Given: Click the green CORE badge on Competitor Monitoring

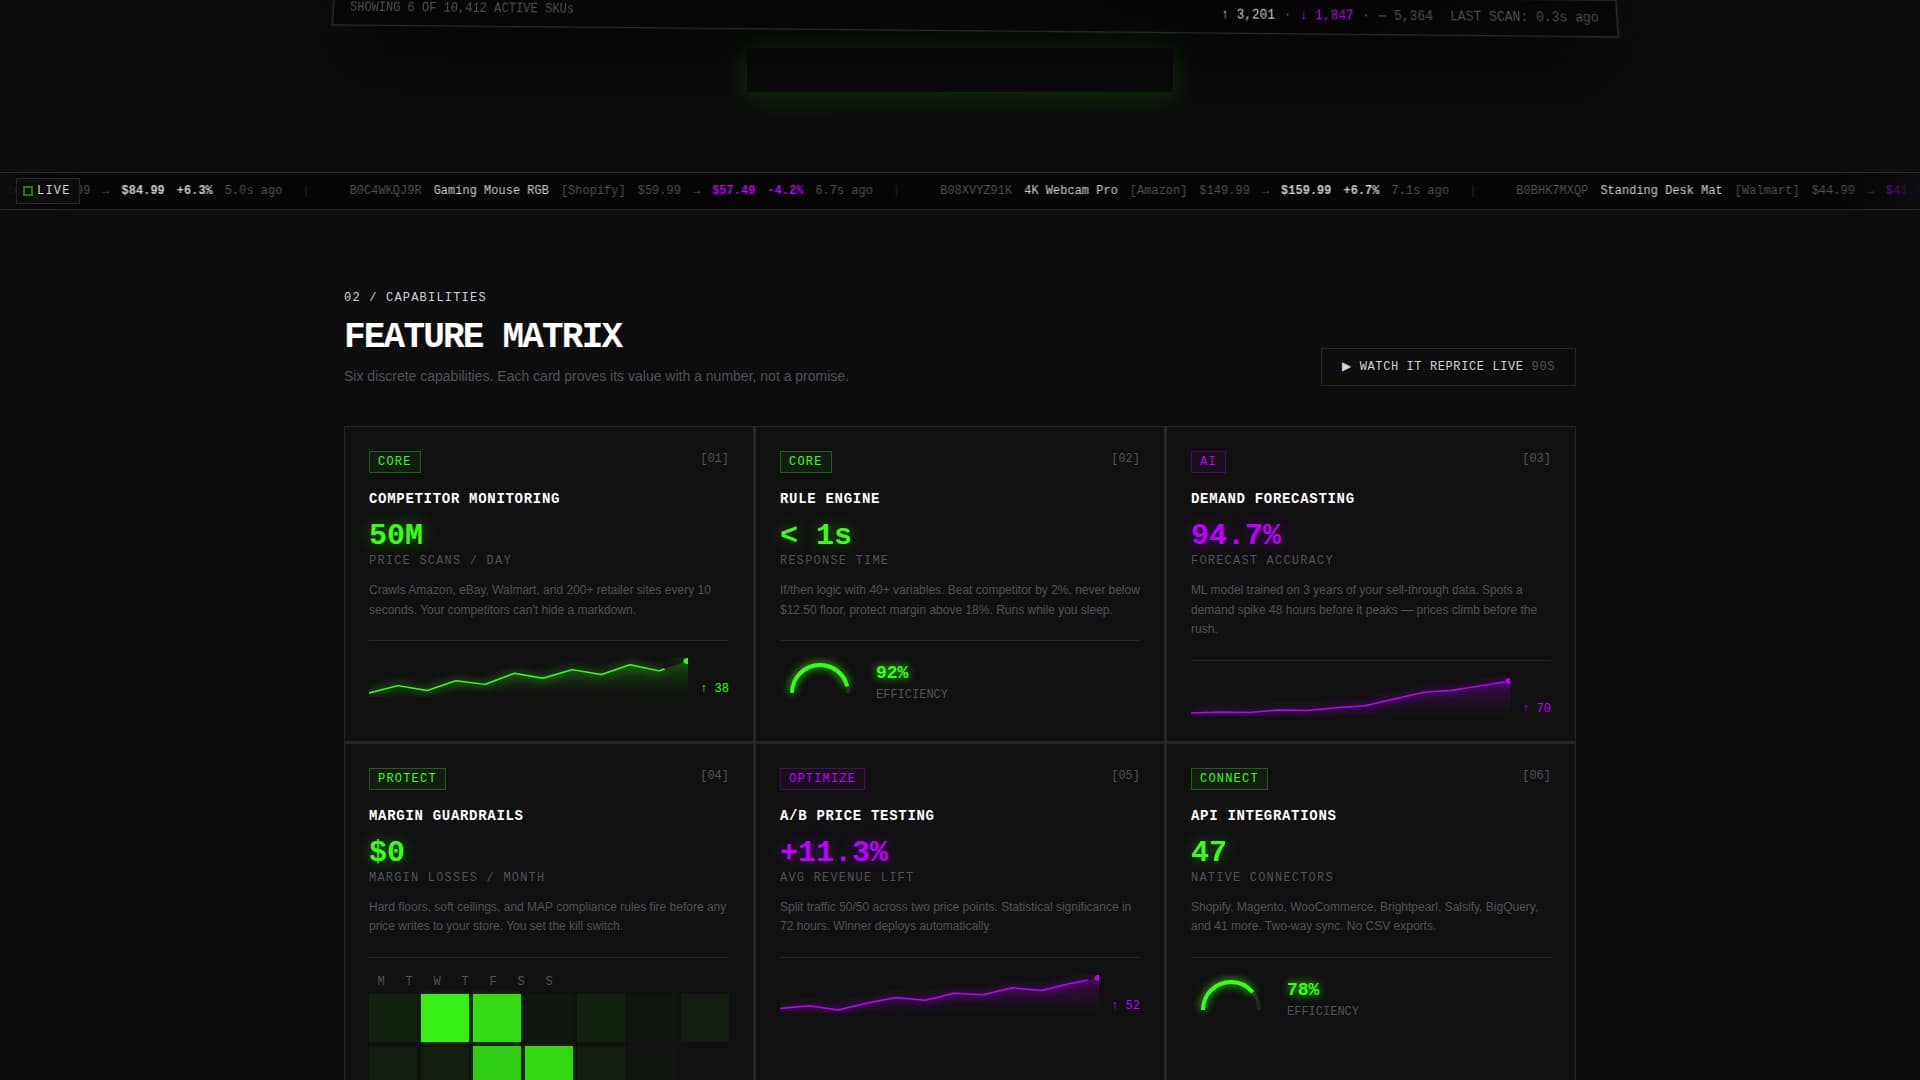Looking at the screenshot, I should point(394,461).
